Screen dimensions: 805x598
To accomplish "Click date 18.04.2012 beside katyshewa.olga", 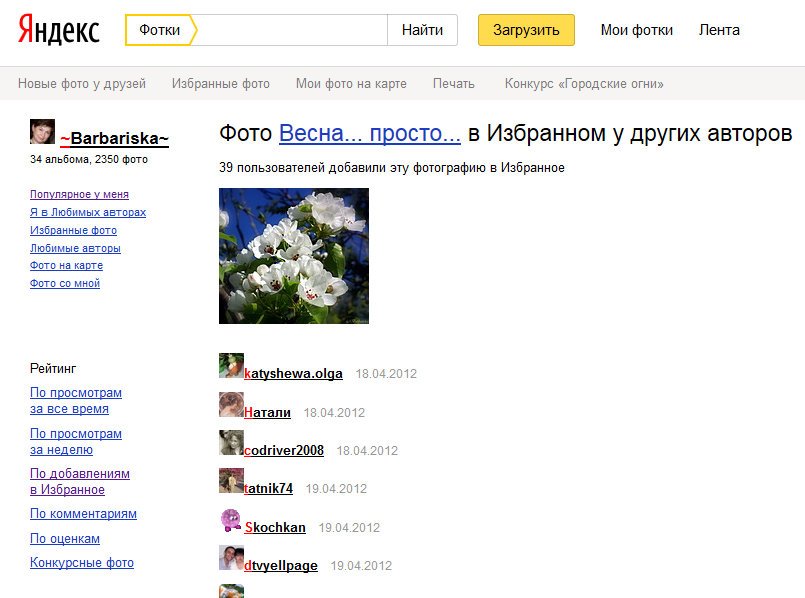I will pos(386,374).
